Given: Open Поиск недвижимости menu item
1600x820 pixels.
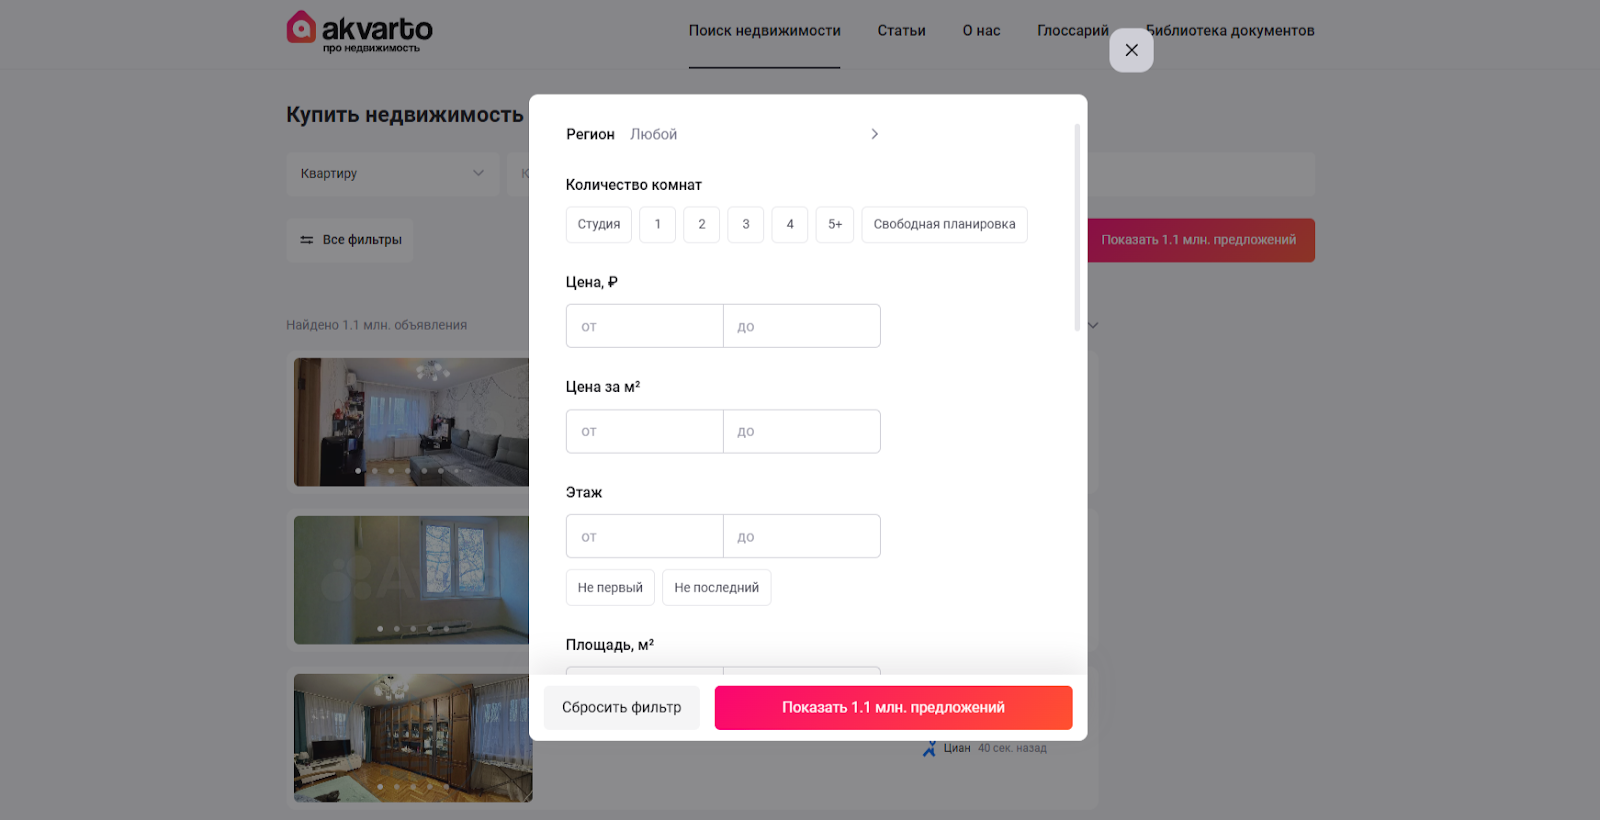Looking at the screenshot, I should [x=764, y=31].
